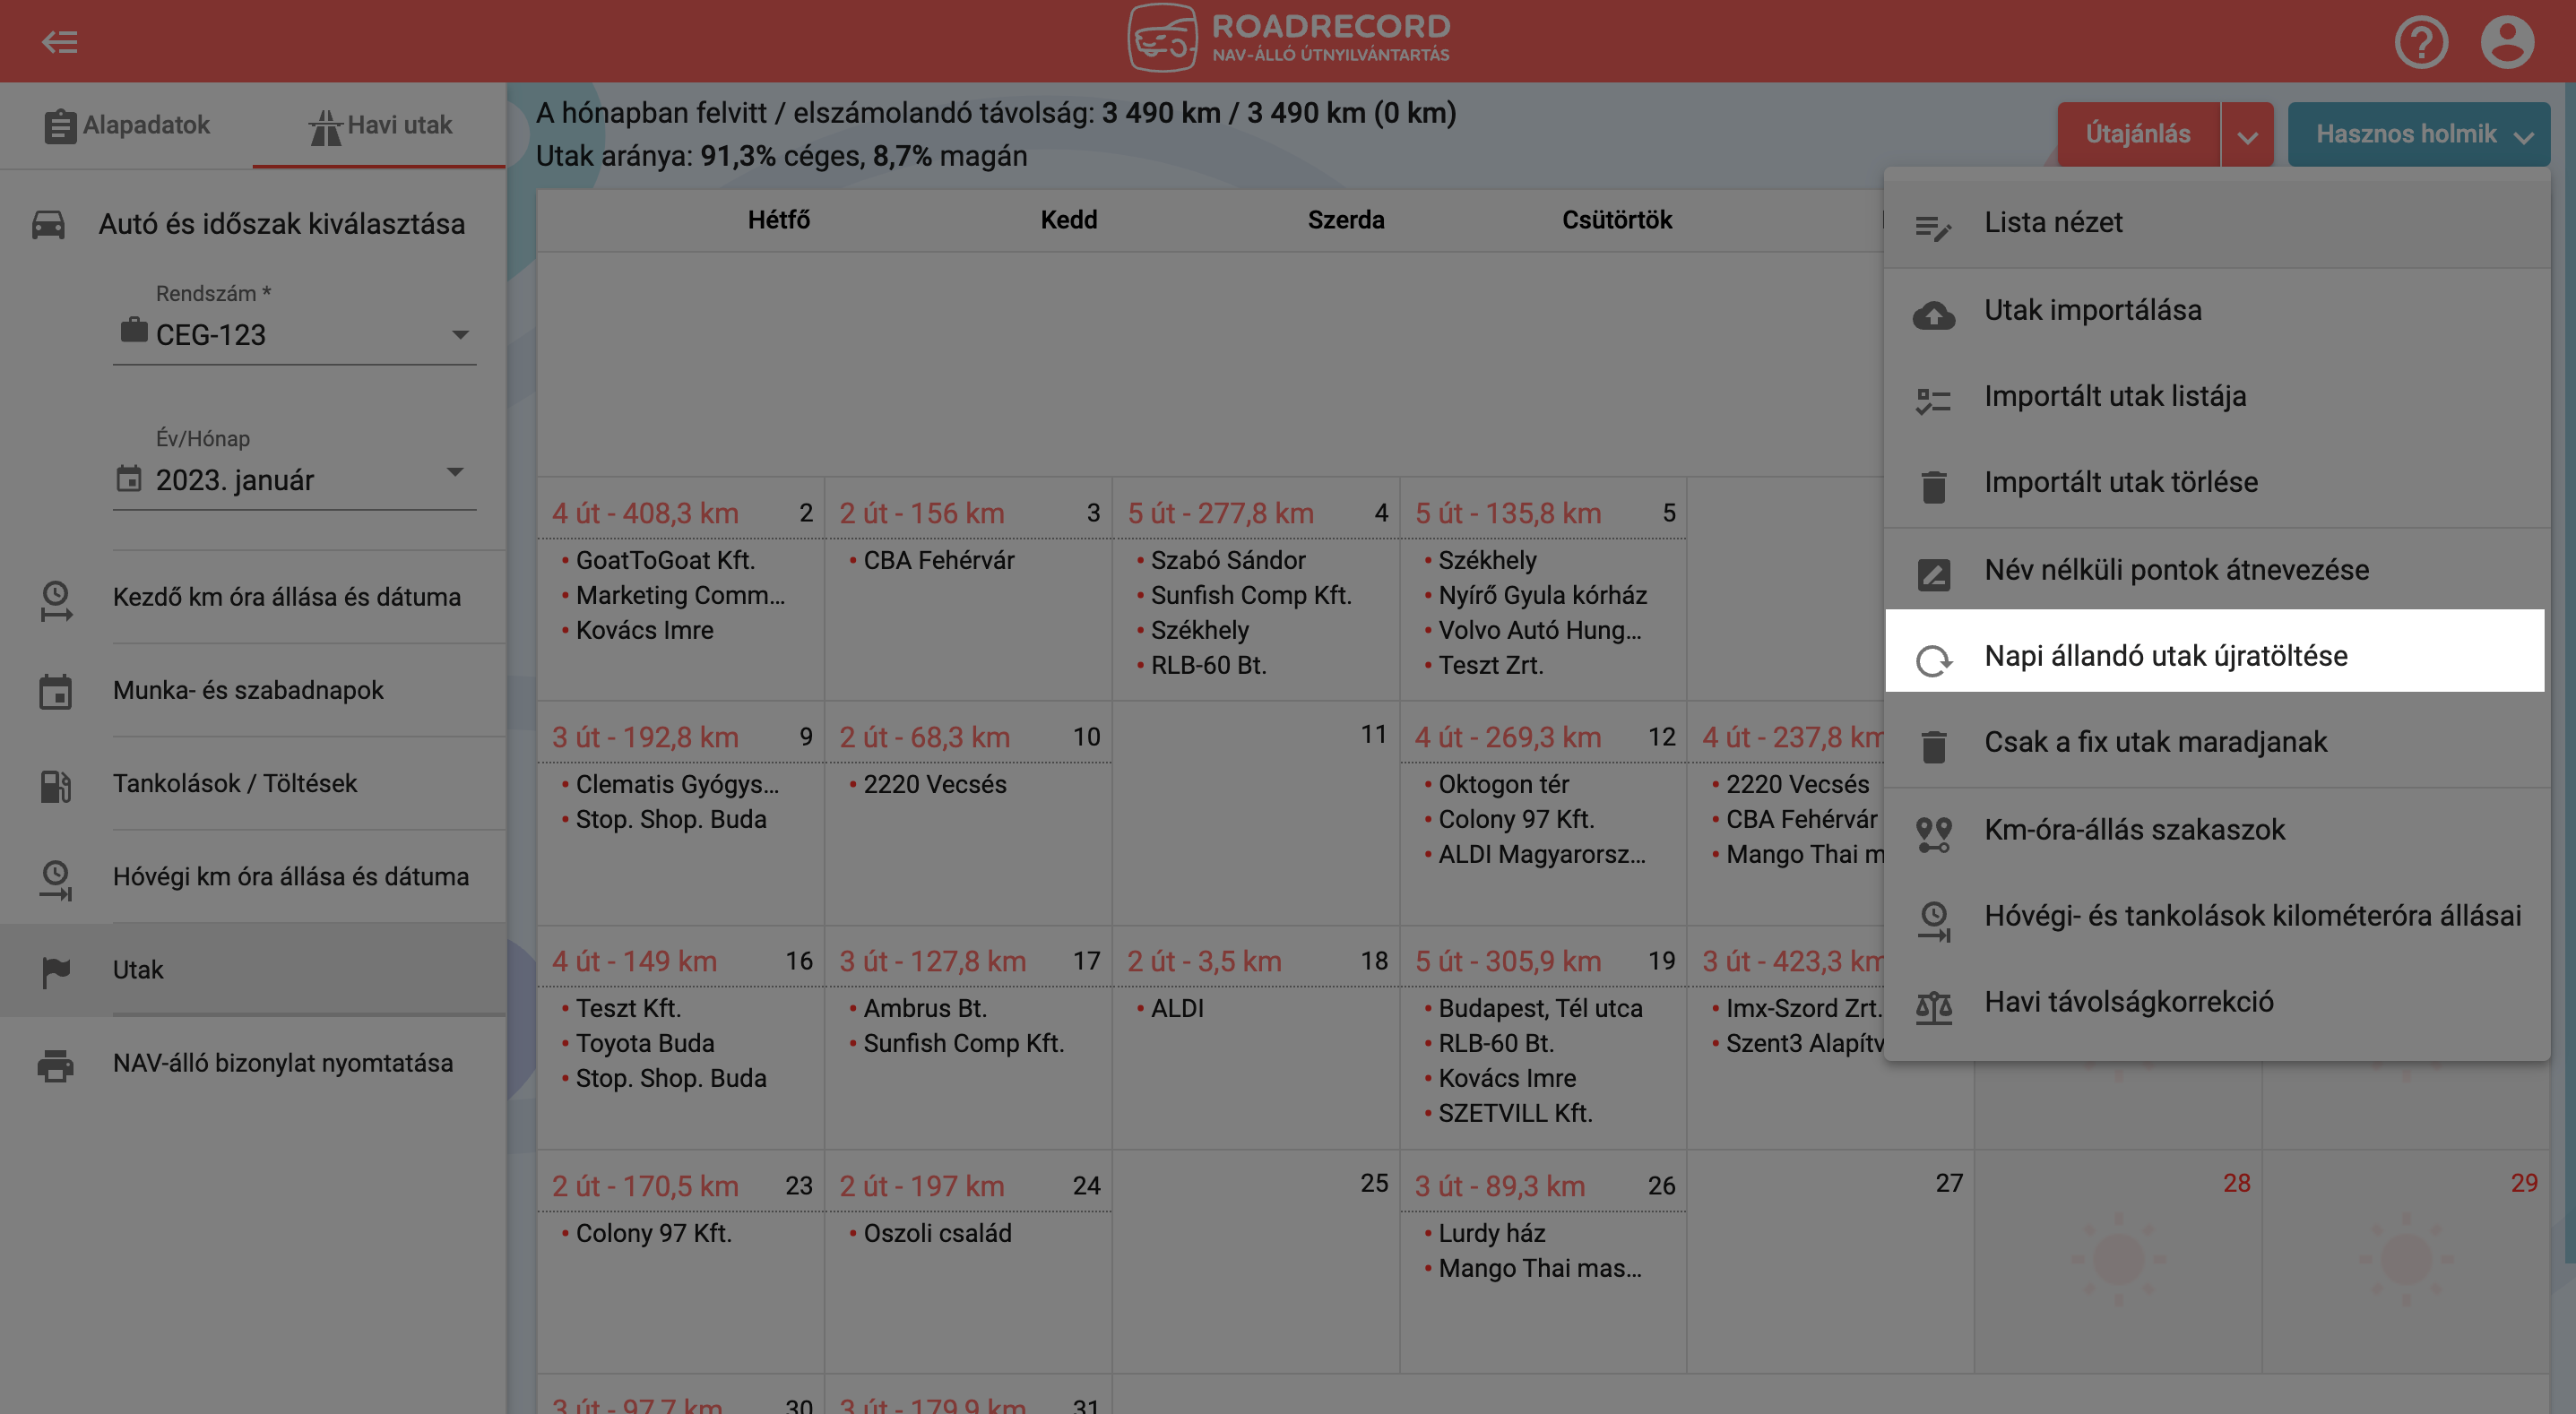Open day 3 header '2 út - 156 km'
The width and height of the screenshot is (2576, 1414).
(x=922, y=513)
